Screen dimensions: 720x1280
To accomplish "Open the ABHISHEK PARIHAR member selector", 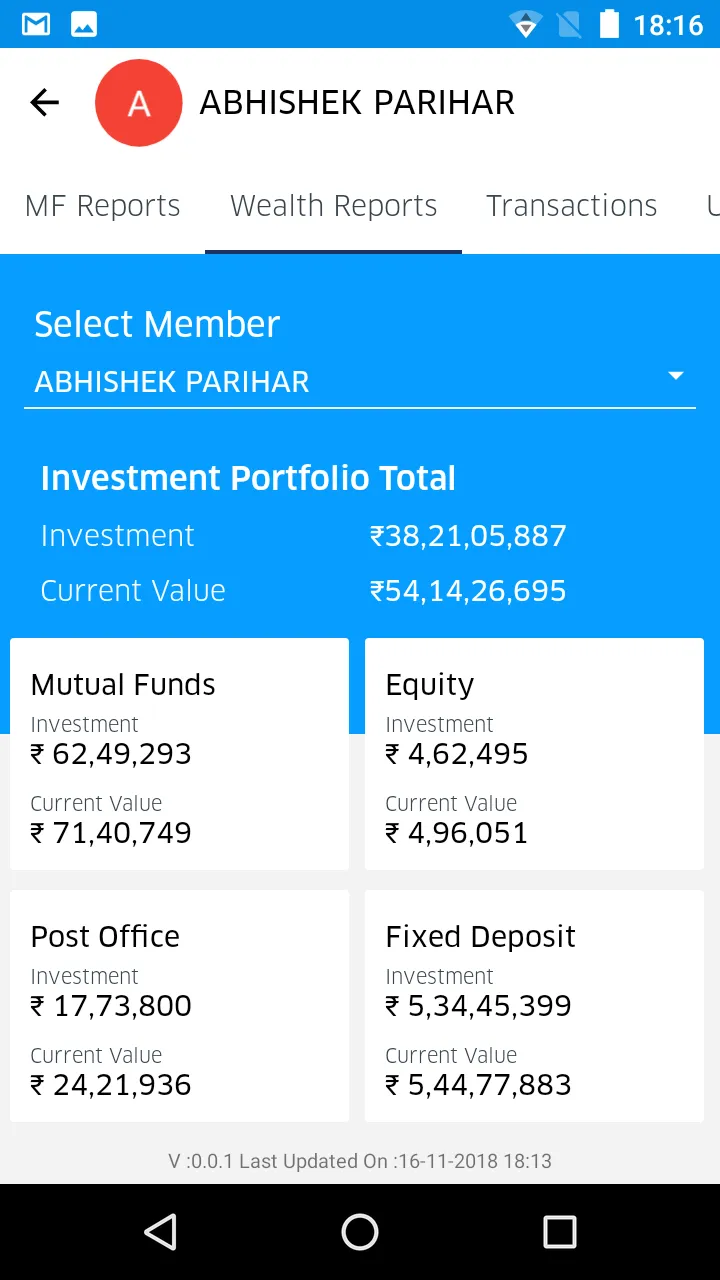I will 360,382.
